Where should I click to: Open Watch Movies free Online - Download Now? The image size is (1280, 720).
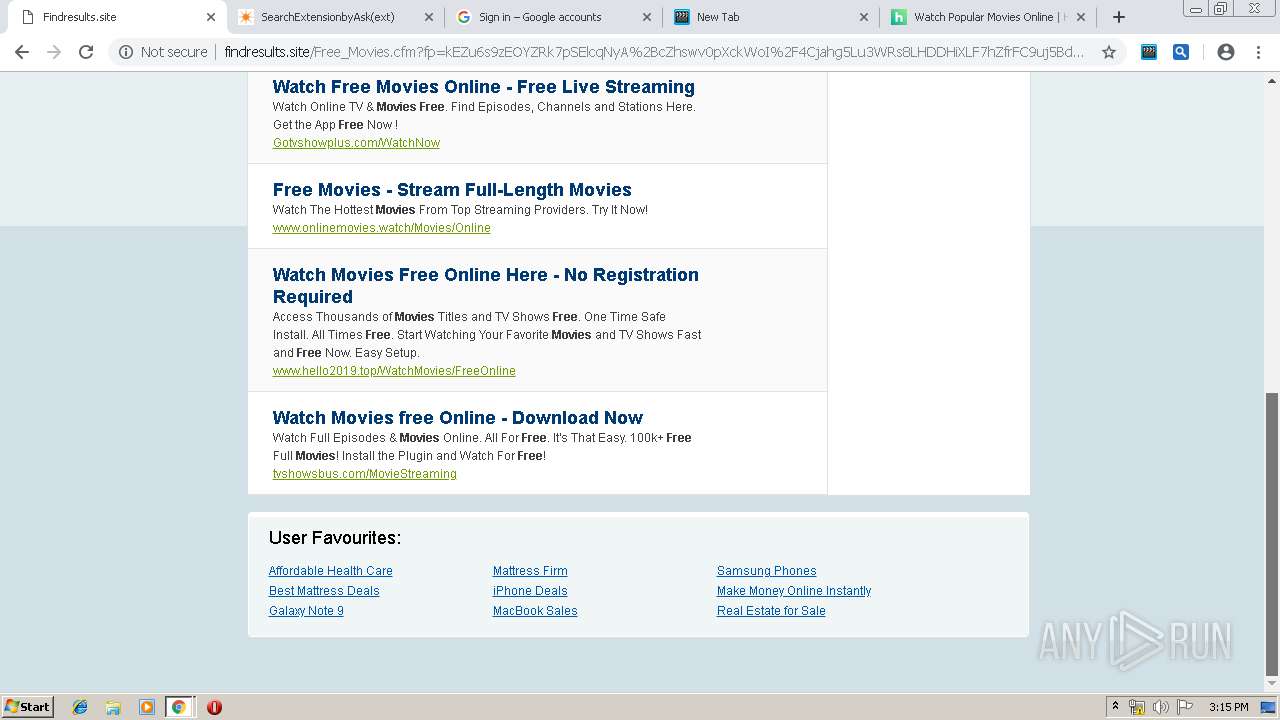[x=457, y=418]
